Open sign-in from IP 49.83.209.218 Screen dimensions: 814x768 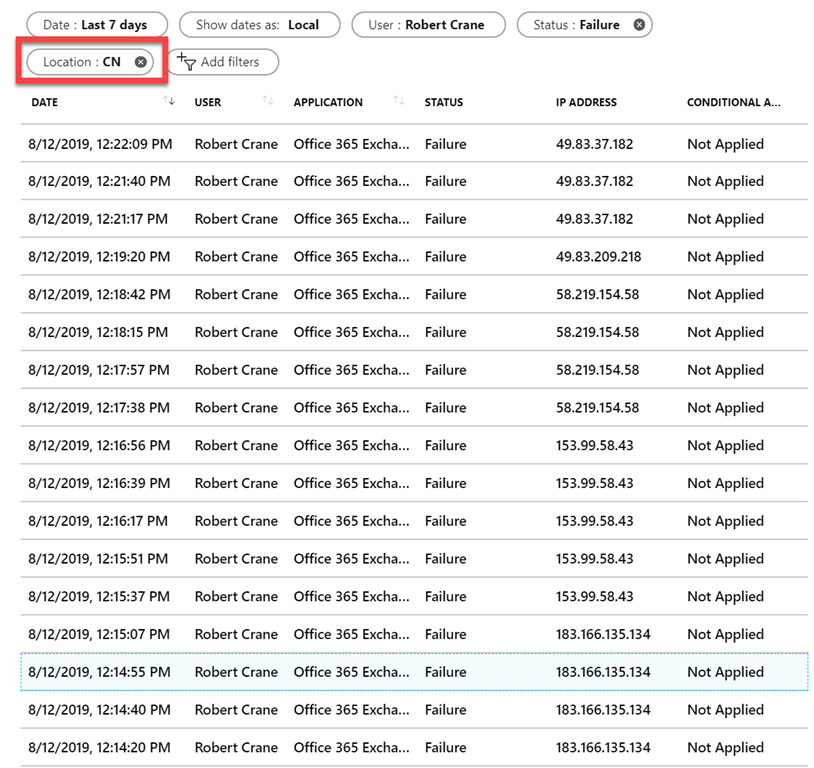click(598, 257)
